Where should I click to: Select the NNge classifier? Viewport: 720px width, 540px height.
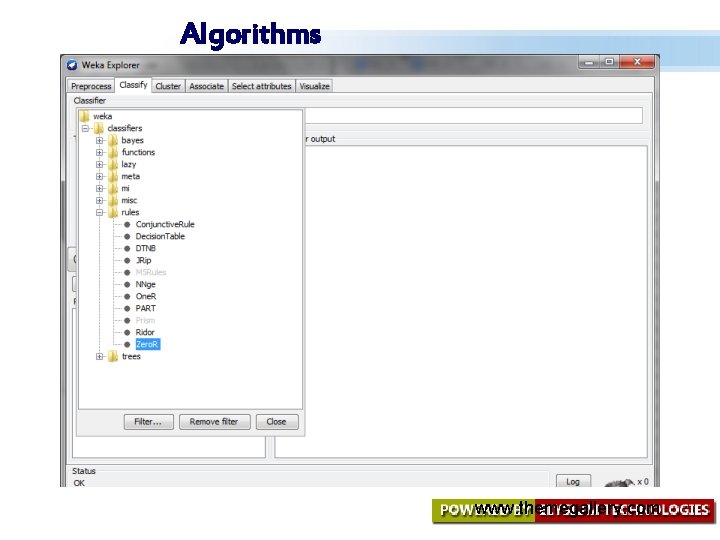tap(145, 284)
